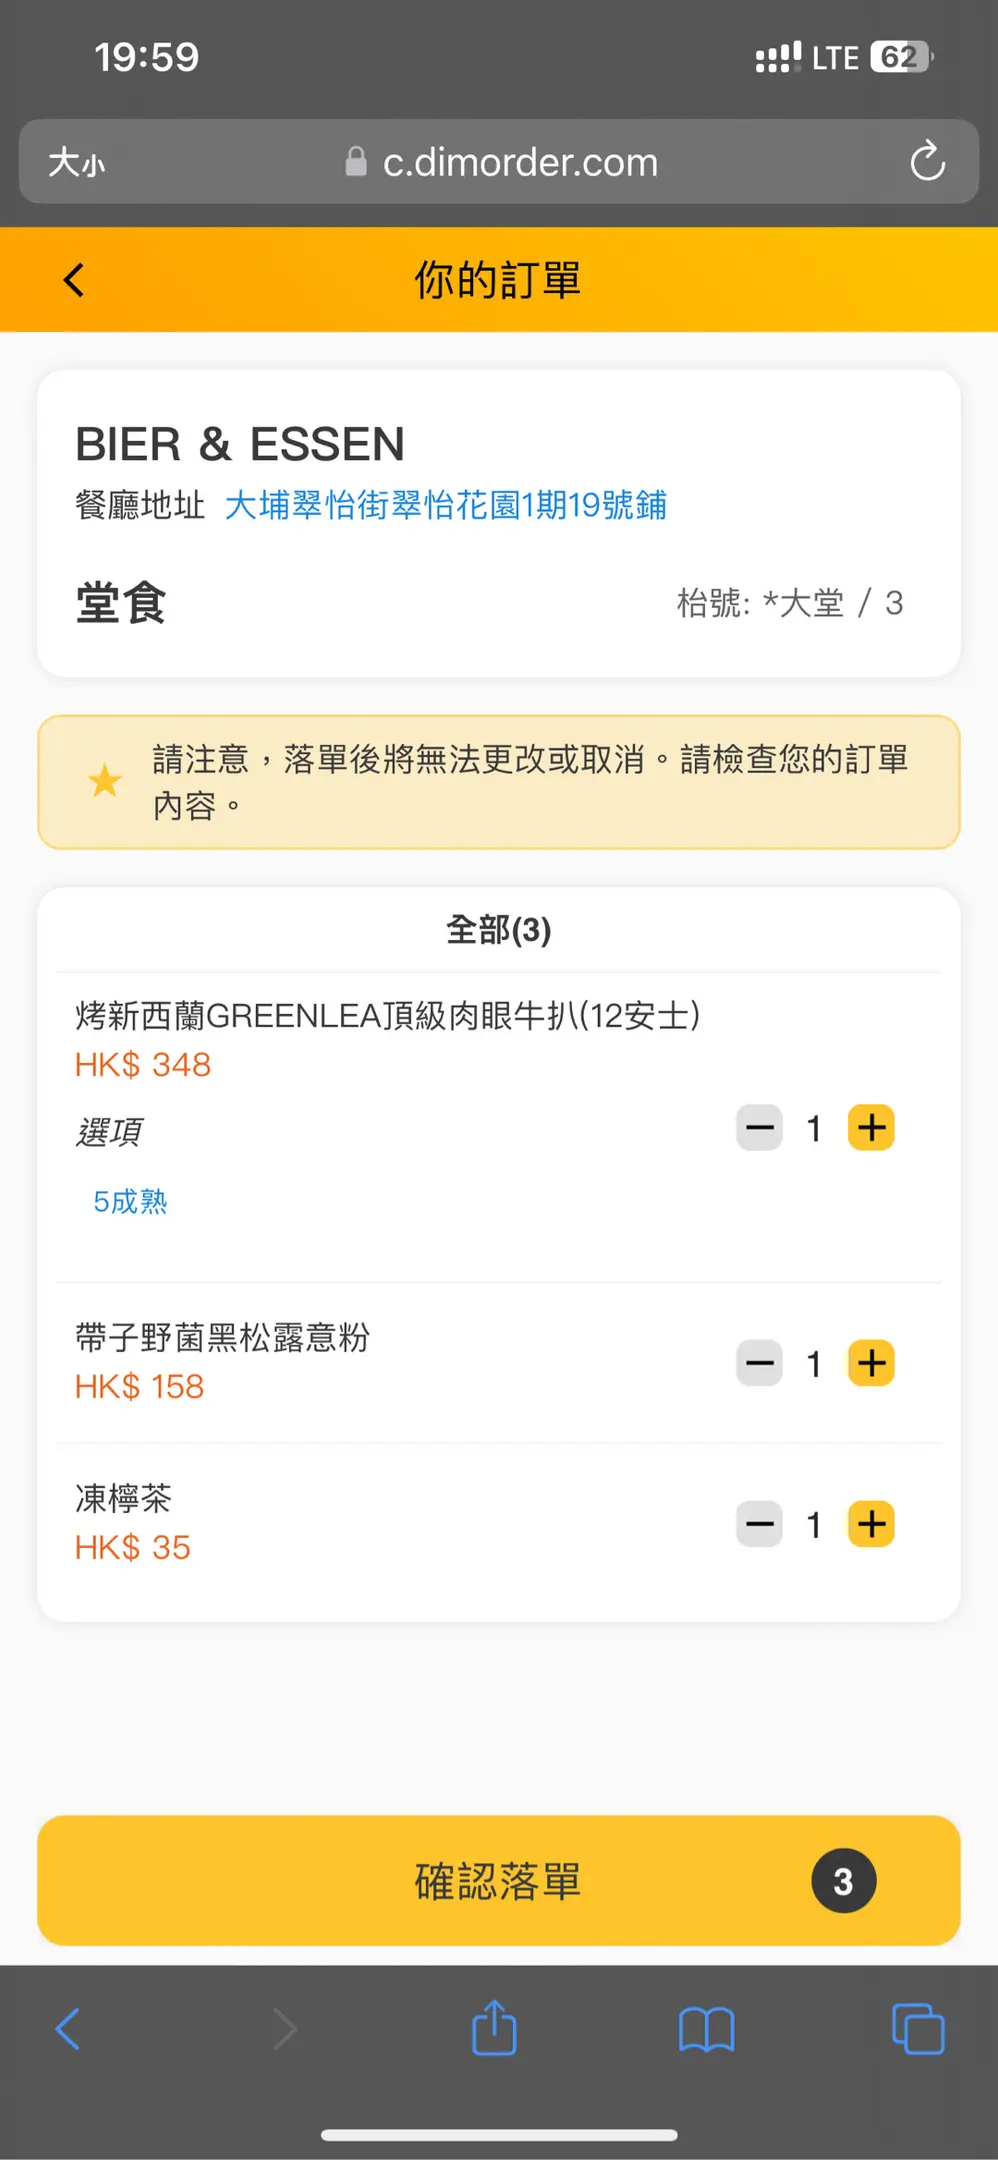The width and height of the screenshot is (998, 2160).
Task: Show open Safari tabs
Action: pyautogui.click(x=917, y=2029)
